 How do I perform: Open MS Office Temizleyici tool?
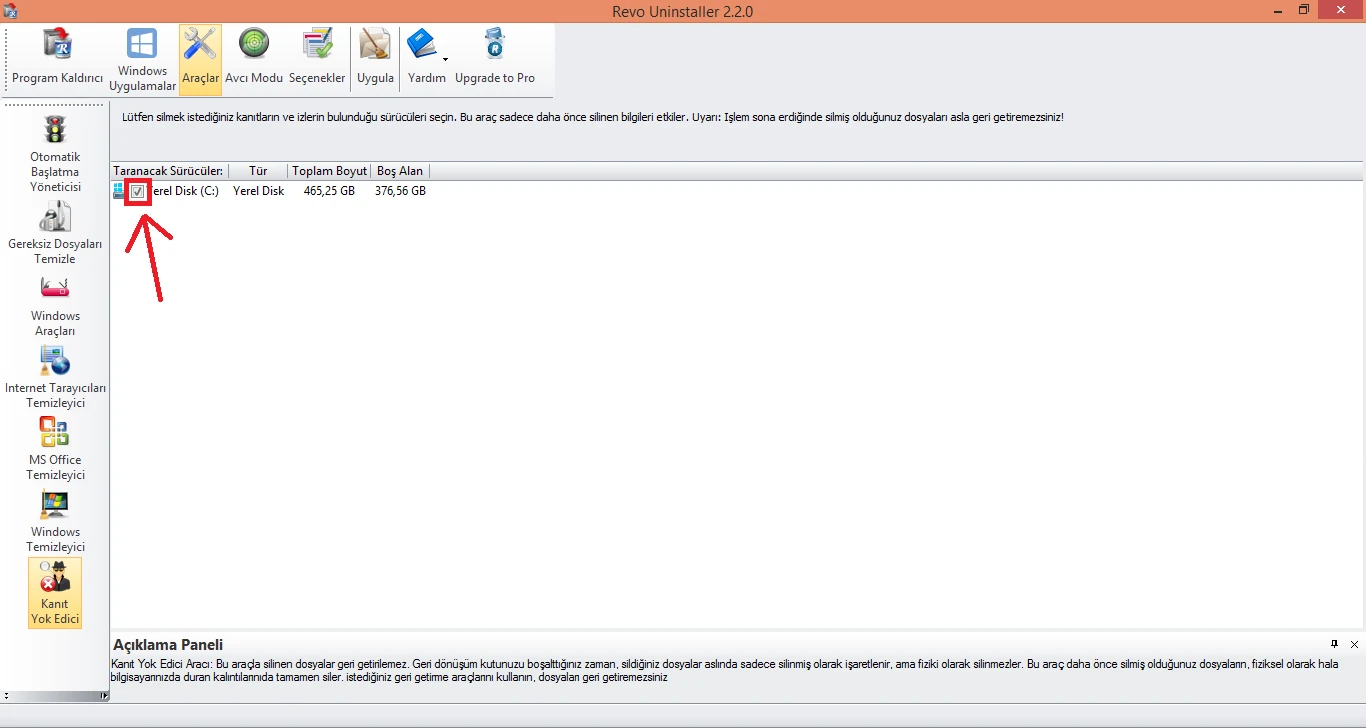coord(55,449)
